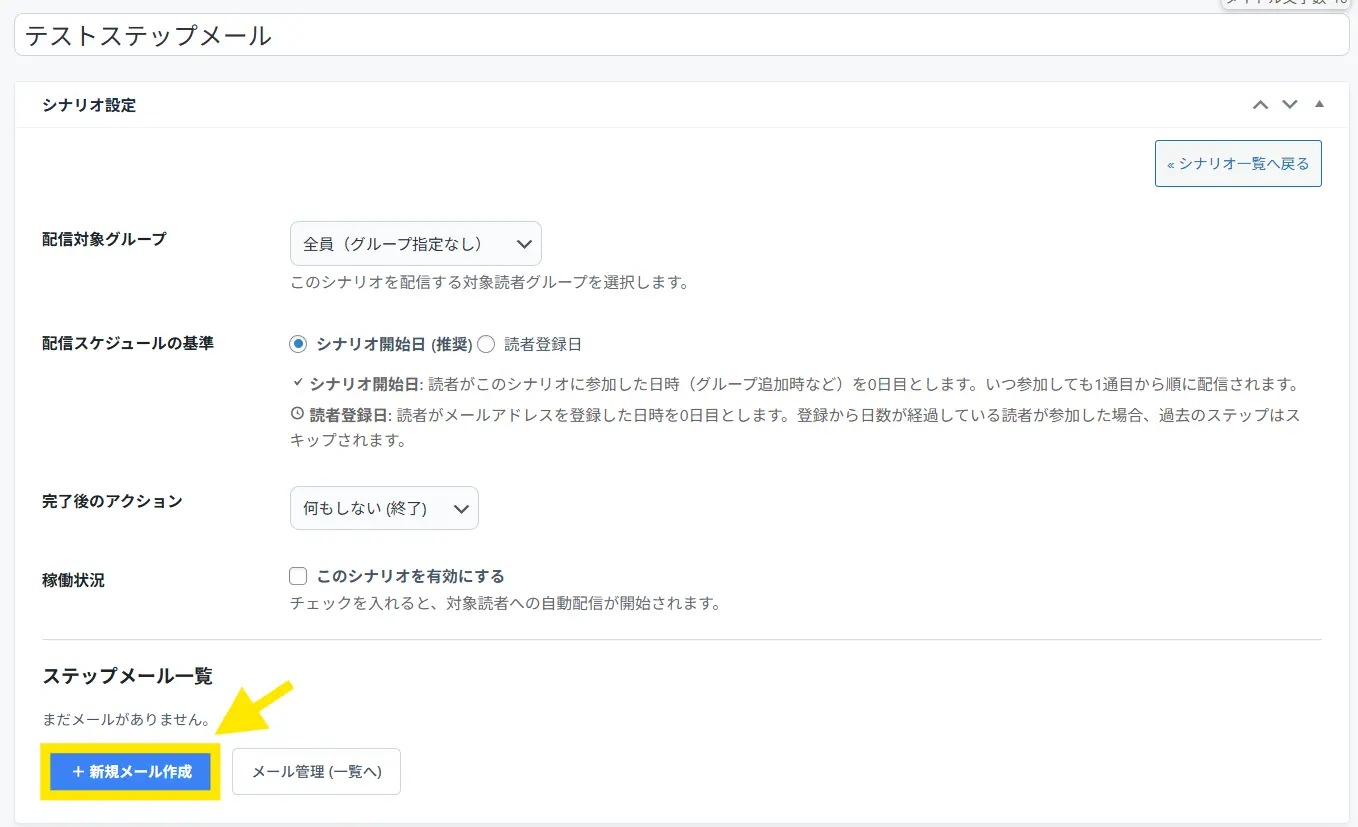The image size is (1358, 827).
Task: Select the シナリオ開始日 (推奨) radio button
Action: pyautogui.click(x=298, y=344)
